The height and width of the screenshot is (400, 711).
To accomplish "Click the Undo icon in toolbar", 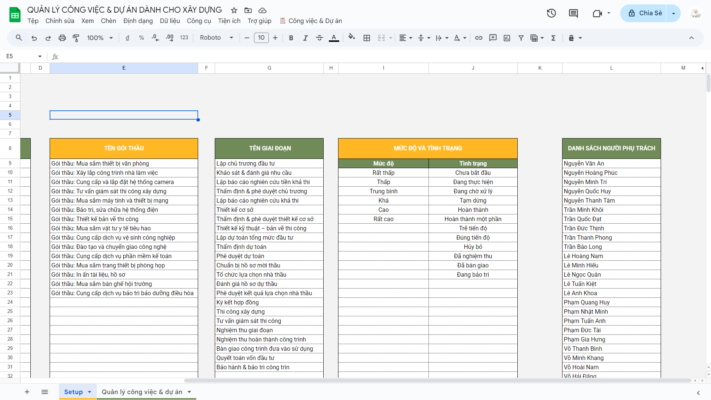I will [x=35, y=38].
